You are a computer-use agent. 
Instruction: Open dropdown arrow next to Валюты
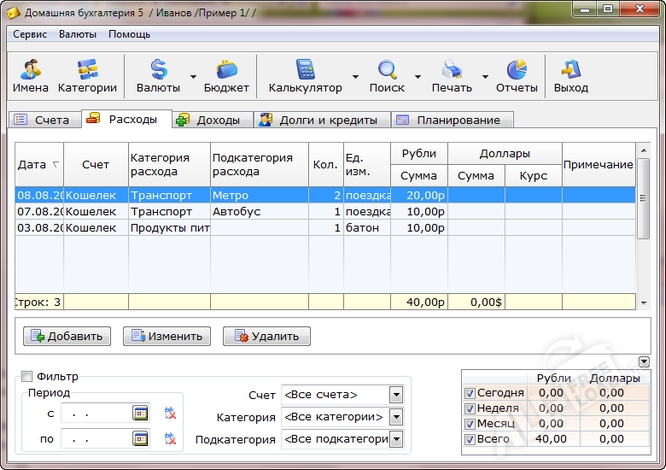pyautogui.click(x=192, y=77)
